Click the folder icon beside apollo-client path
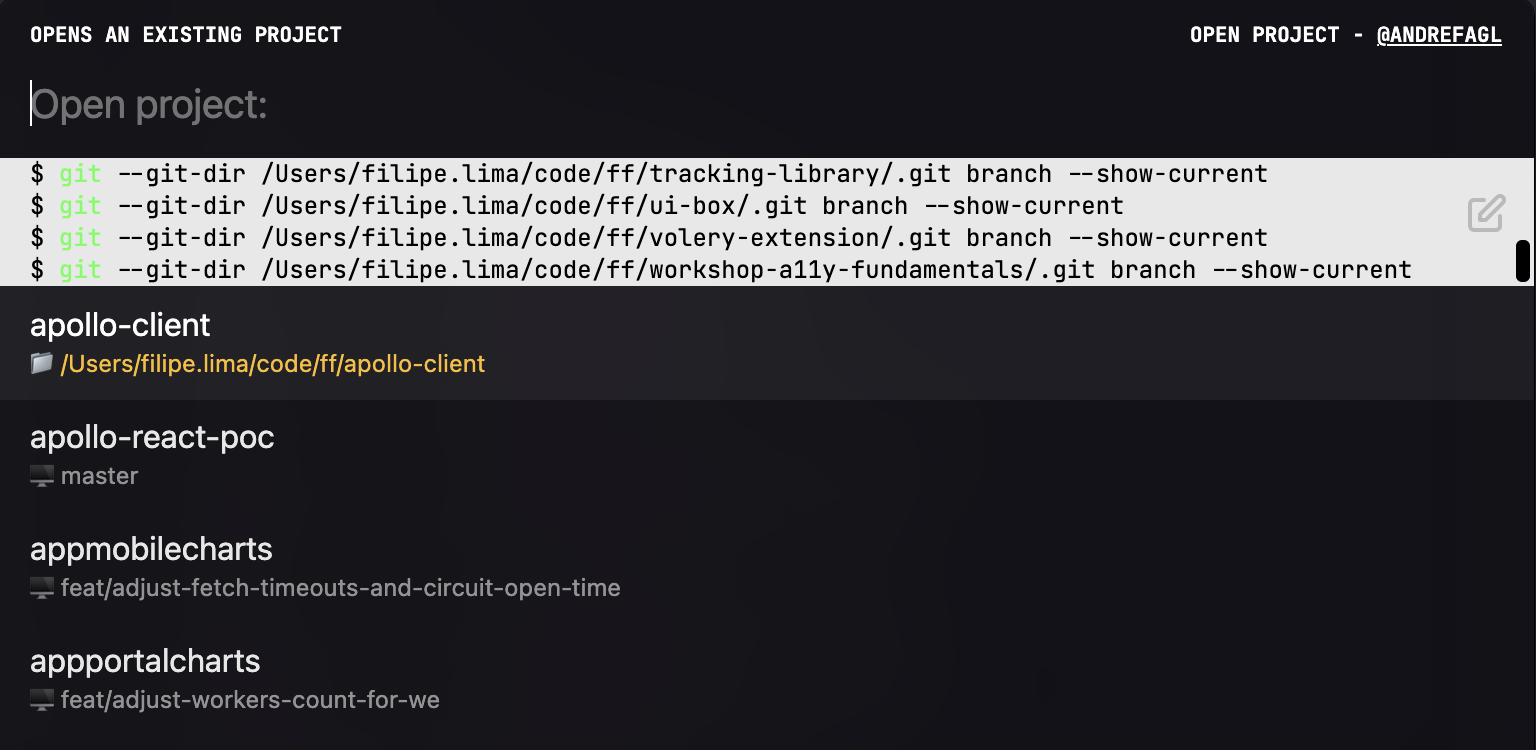The image size is (1536, 750). (42, 364)
